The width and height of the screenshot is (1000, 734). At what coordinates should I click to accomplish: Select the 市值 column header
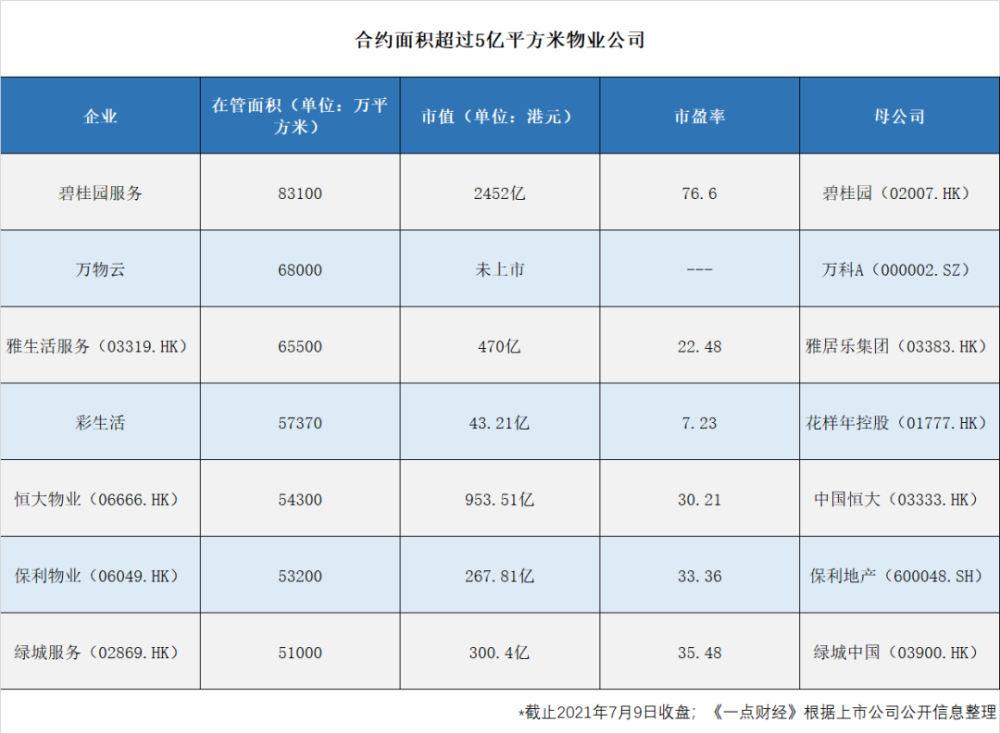[x=499, y=116]
